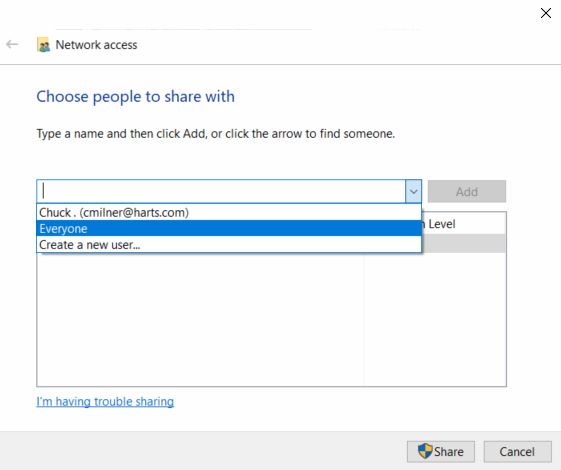This screenshot has width=561, height=470.
Task: Select Create a new user... option
Action: [229, 245]
